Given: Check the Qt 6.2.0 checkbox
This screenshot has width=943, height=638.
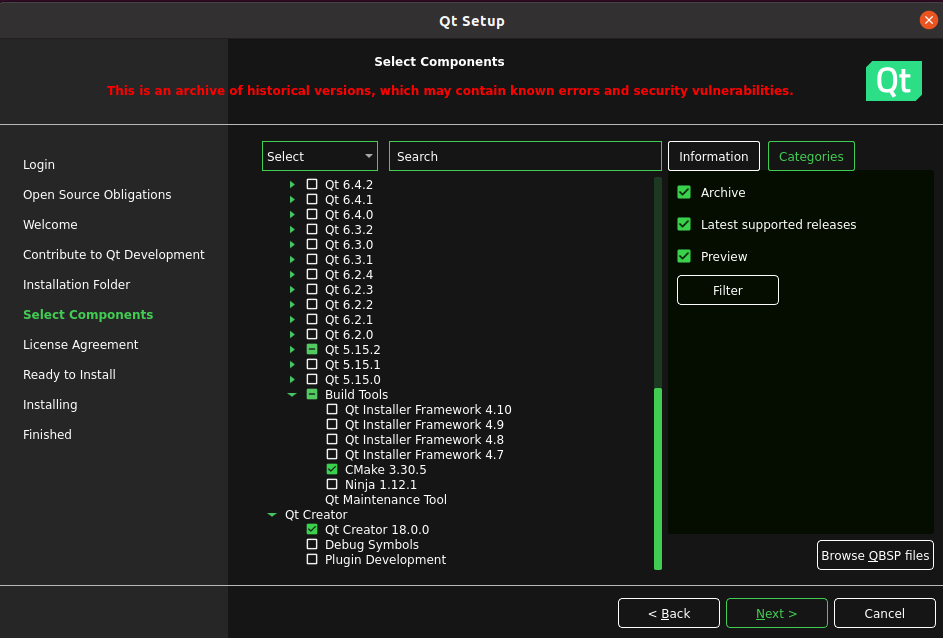Looking at the screenshot, I should (x=312, y=334).
